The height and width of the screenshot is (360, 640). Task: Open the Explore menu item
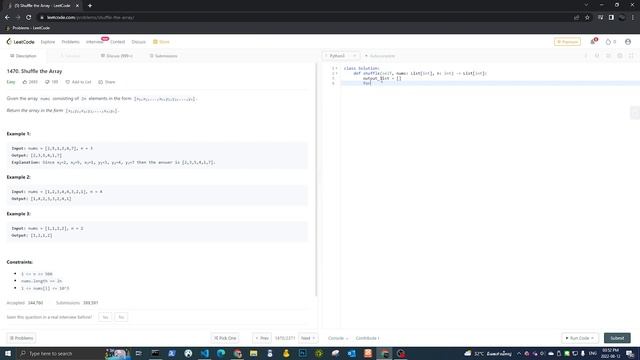[48, 42]
